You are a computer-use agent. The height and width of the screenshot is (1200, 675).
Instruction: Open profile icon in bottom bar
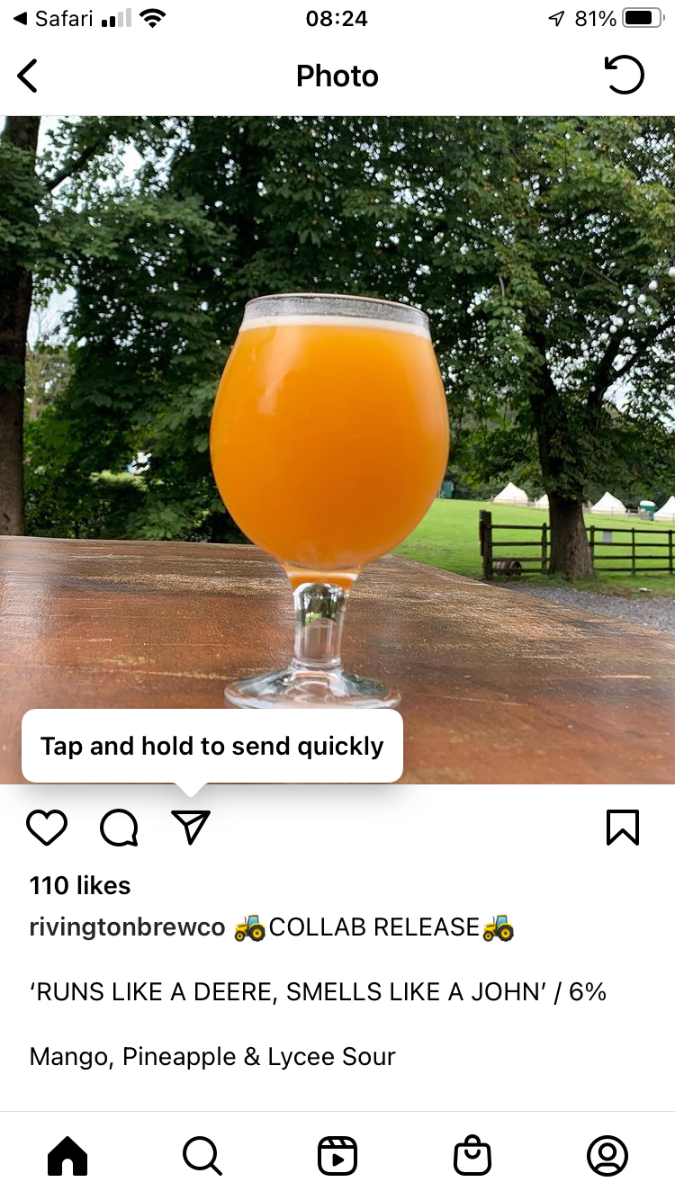(x=607, y=1156)
